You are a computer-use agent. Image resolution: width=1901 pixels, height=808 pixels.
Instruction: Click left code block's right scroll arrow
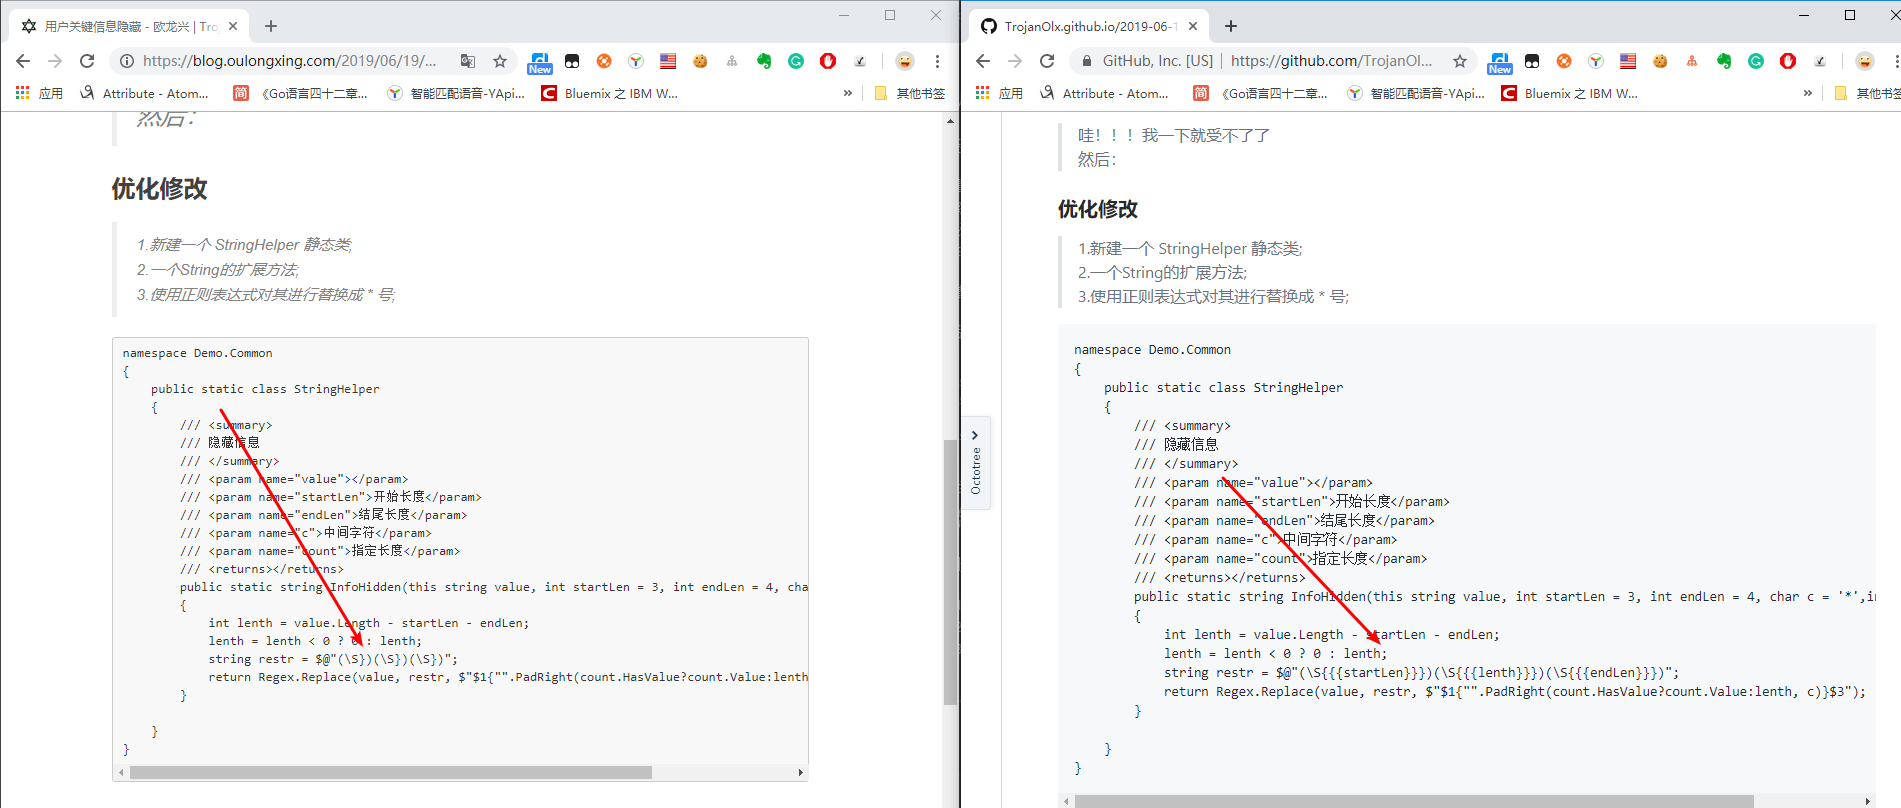pos(801,772)
